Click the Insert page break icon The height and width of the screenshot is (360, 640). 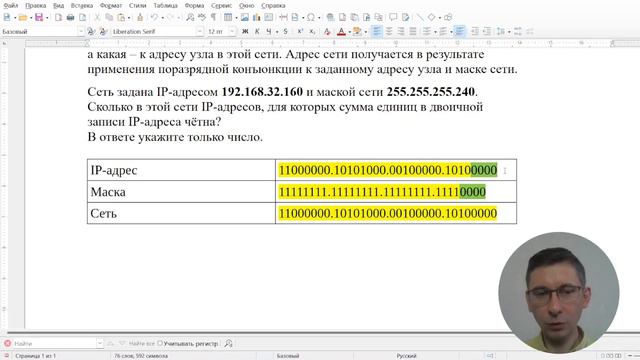(283, 17)
